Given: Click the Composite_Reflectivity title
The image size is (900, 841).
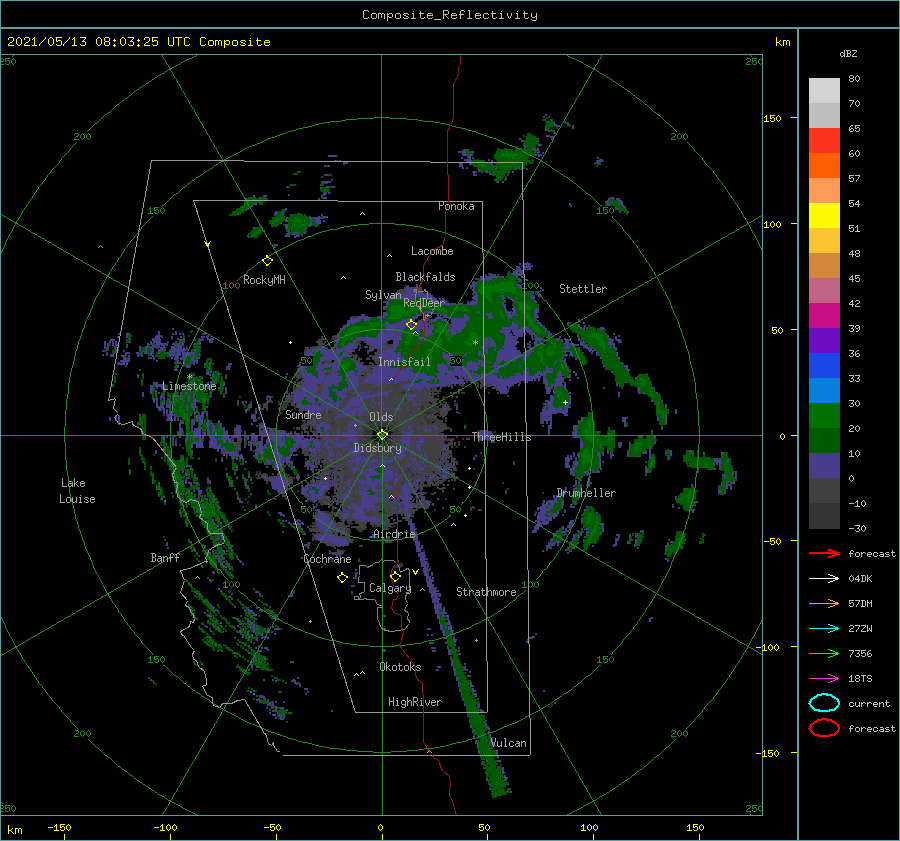Looking at the screenshot, I should tap(450, 15).
